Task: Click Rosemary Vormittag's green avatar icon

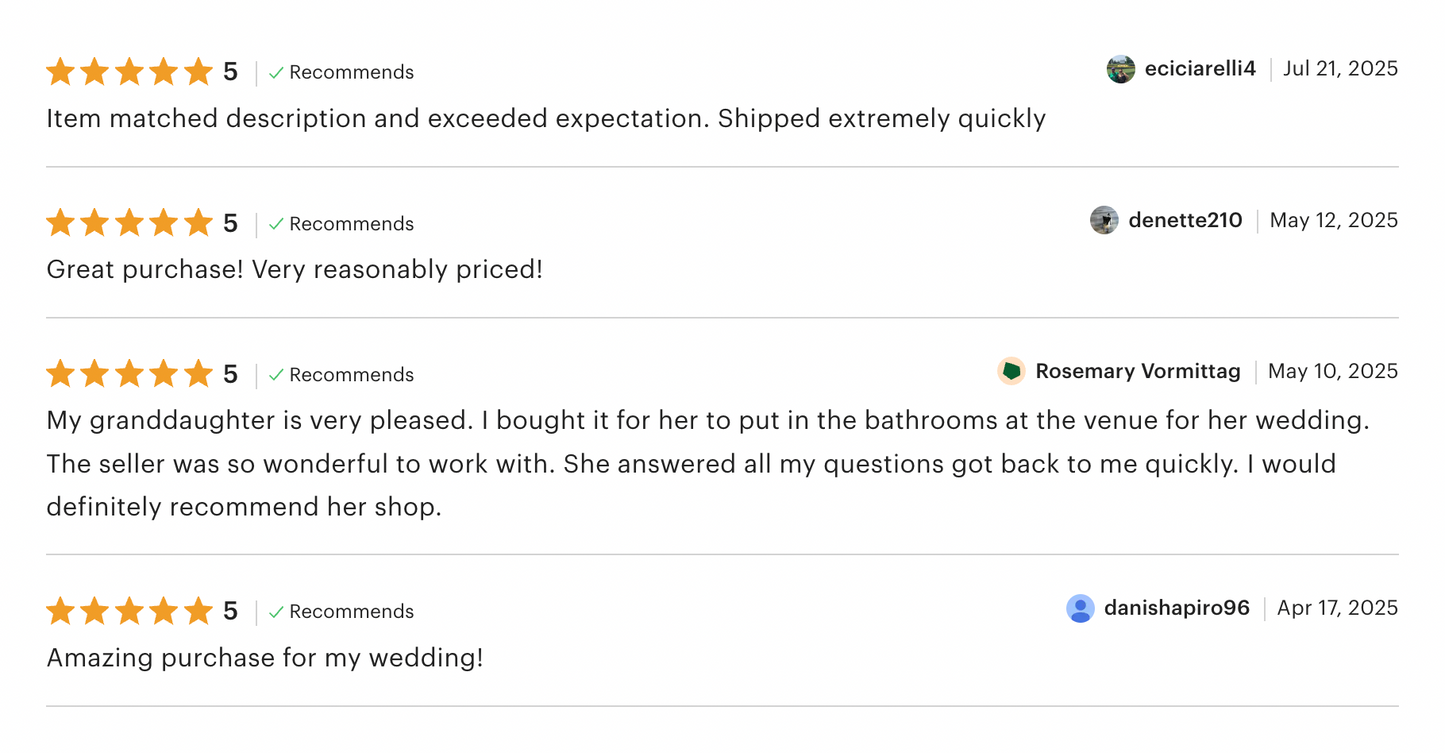Action: coord(1011,371)
